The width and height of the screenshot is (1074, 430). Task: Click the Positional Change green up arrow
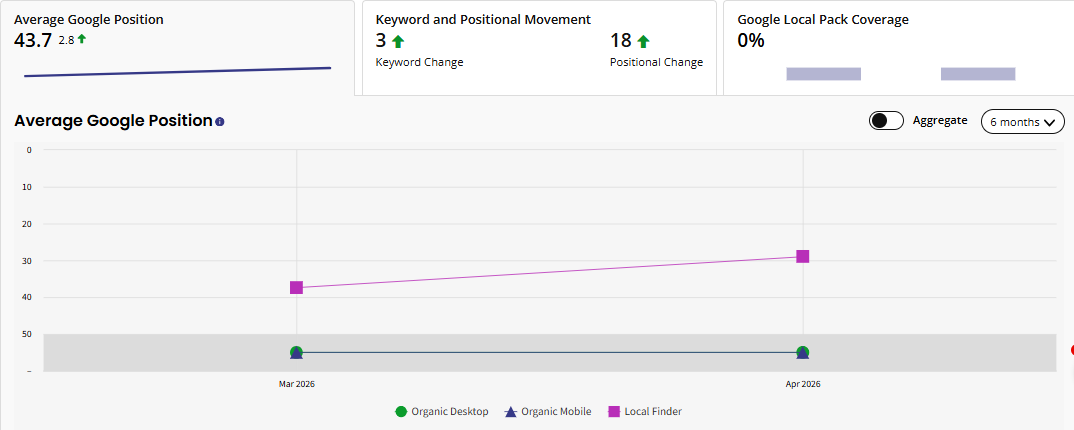(x=643, y=41)
